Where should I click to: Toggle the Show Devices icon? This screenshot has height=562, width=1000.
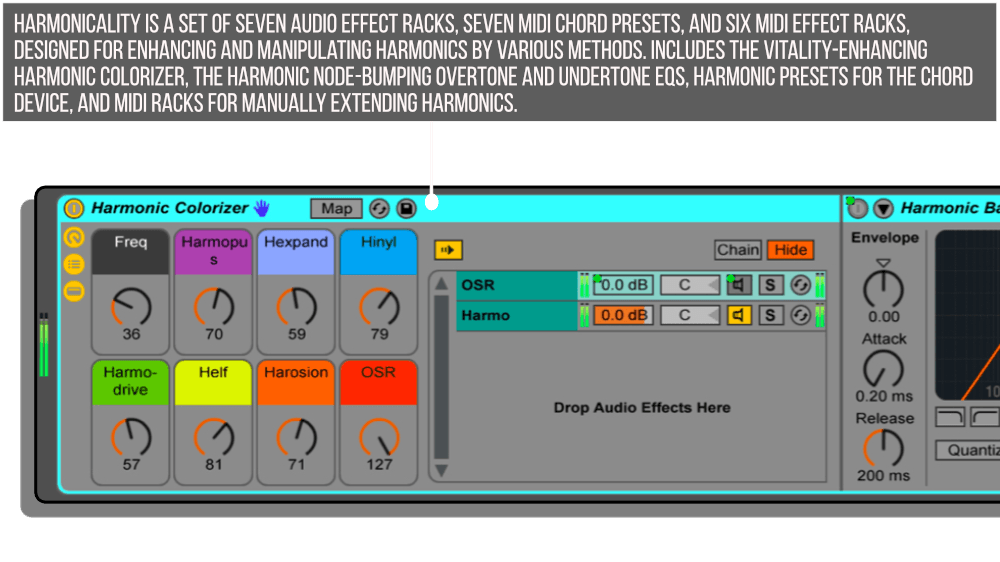pyautogui.click(x=74, y=292)
